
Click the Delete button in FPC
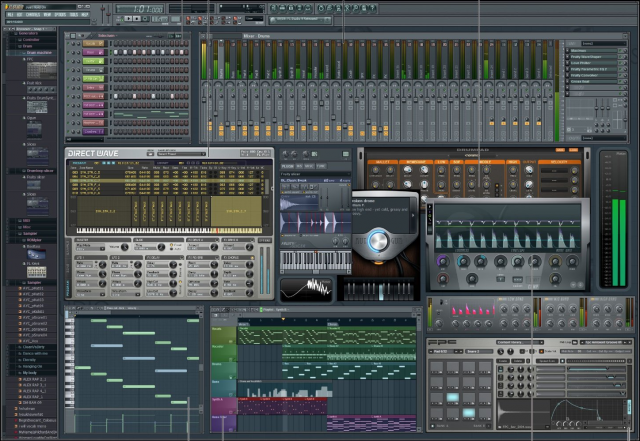518,361
